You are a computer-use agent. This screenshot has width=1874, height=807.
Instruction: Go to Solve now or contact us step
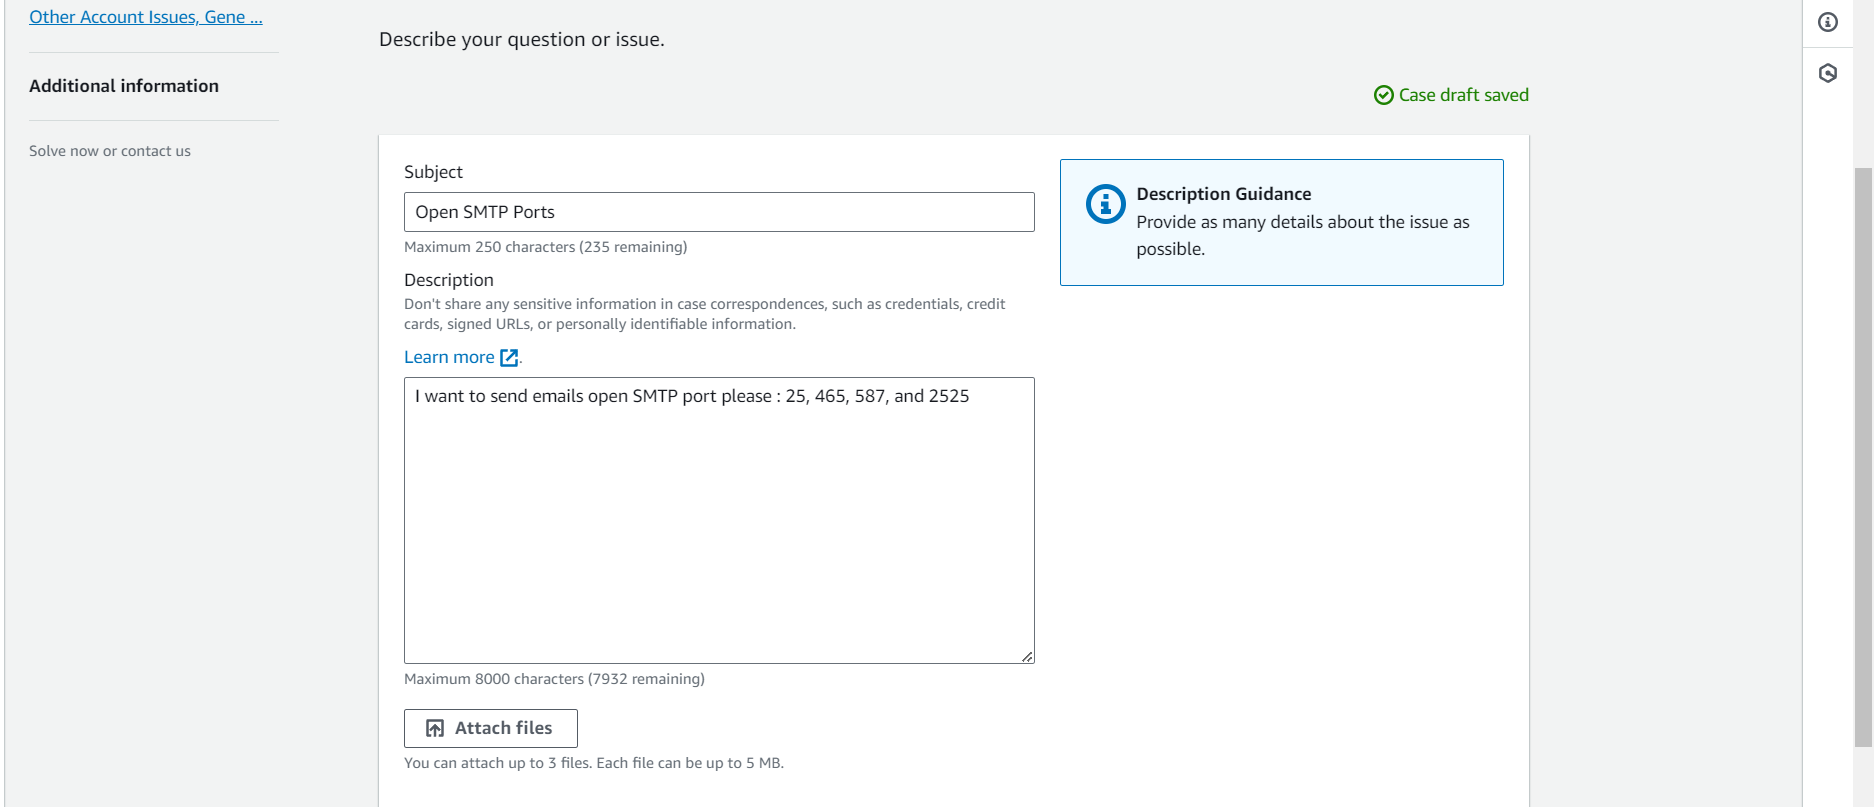110,151
